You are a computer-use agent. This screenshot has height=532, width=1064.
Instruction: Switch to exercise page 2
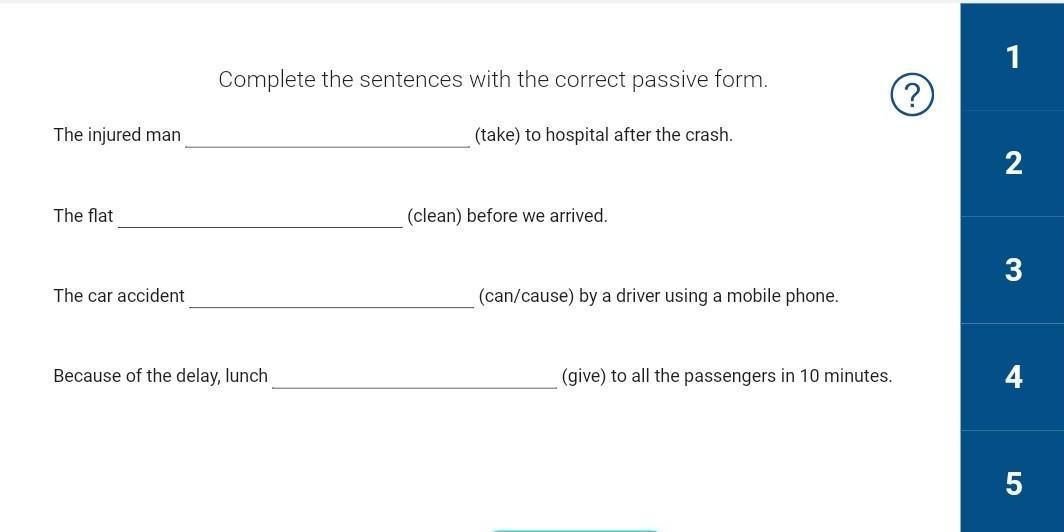[1012, 164]
